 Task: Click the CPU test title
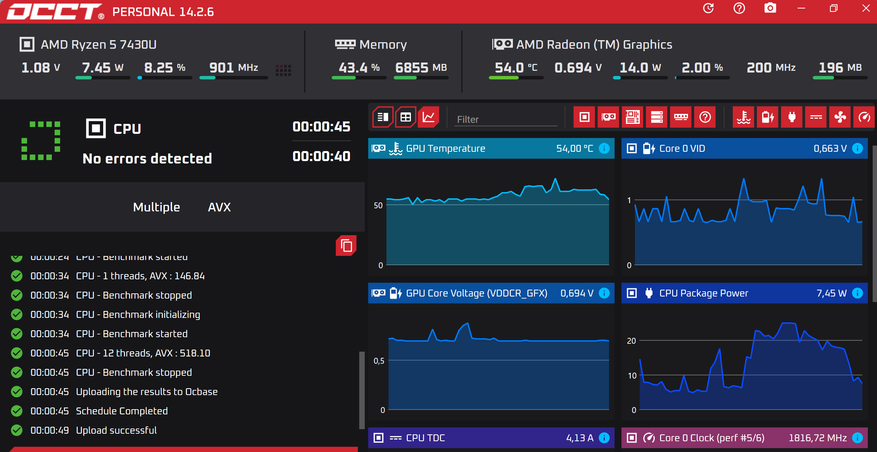click(x=126, y=128)
